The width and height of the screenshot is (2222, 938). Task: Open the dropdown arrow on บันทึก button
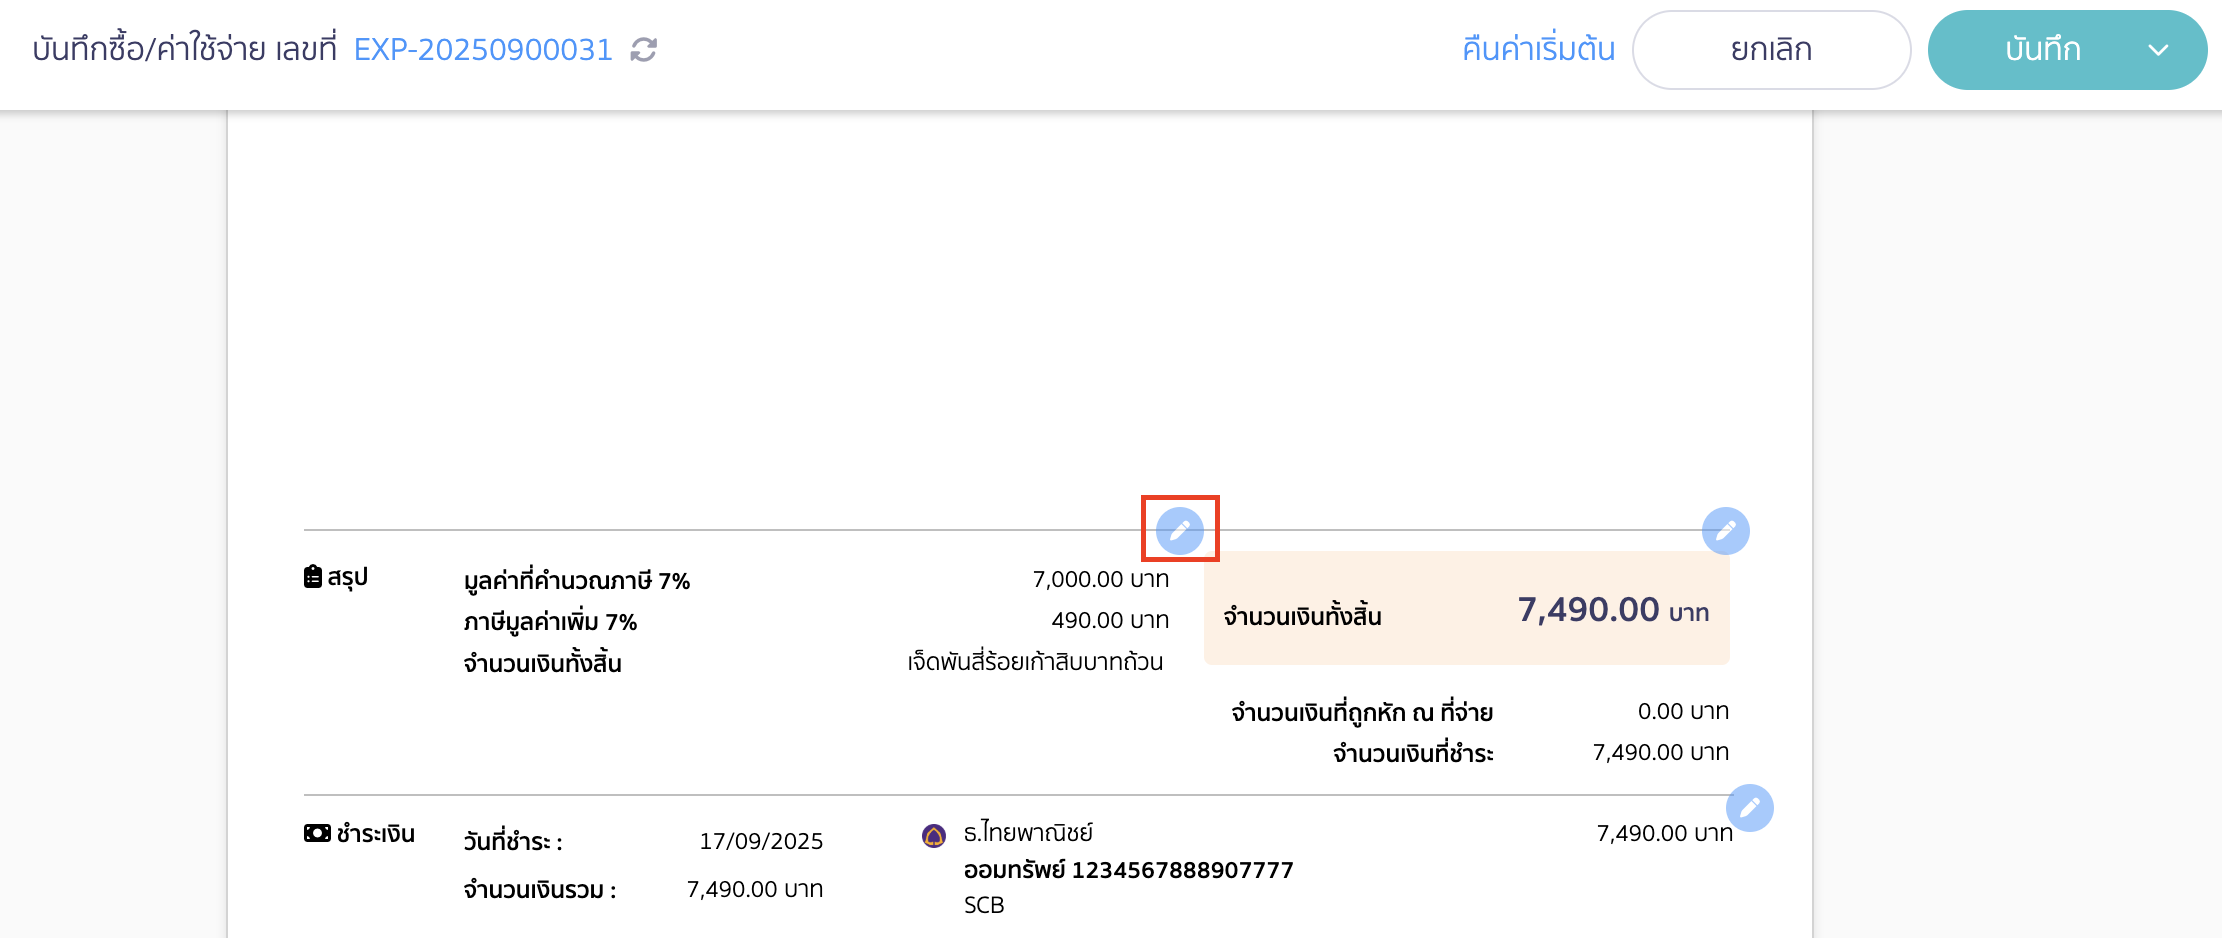pyautogui.click(x=2158, y=50)
